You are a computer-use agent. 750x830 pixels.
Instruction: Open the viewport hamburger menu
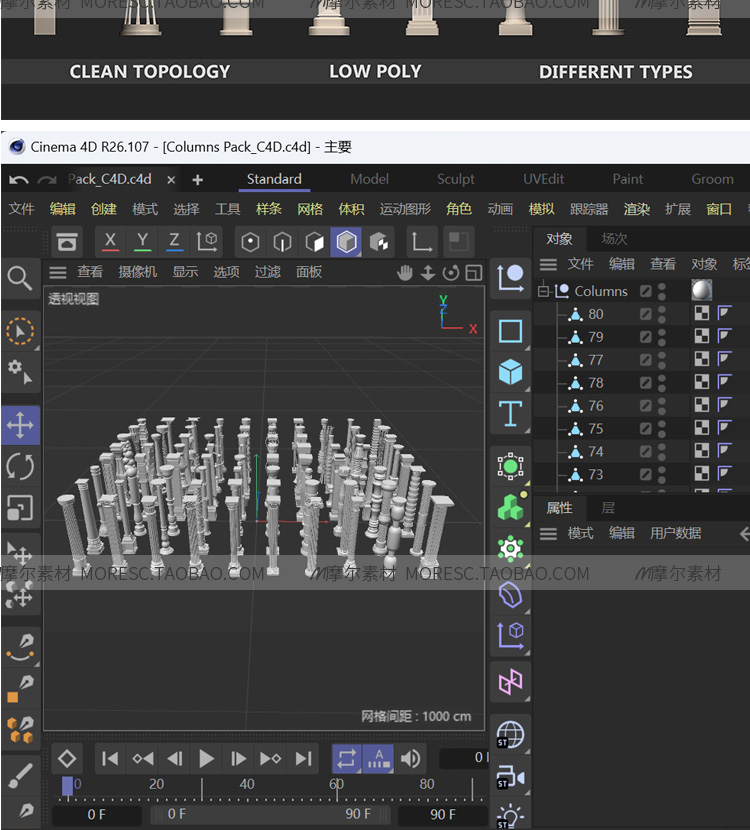coord(58,273)
